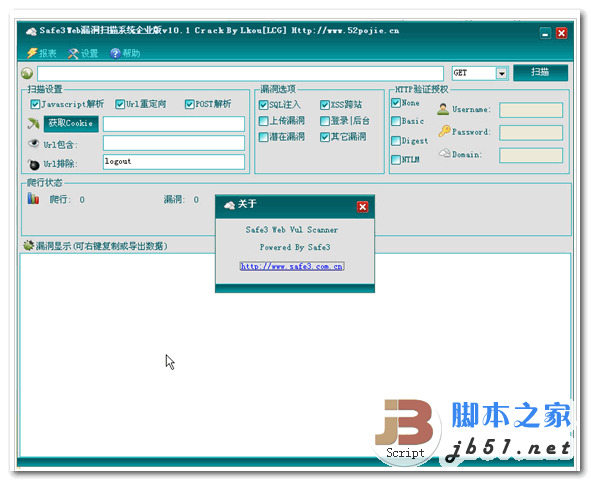Click the lightning bolt report icon

click(32, 53)
